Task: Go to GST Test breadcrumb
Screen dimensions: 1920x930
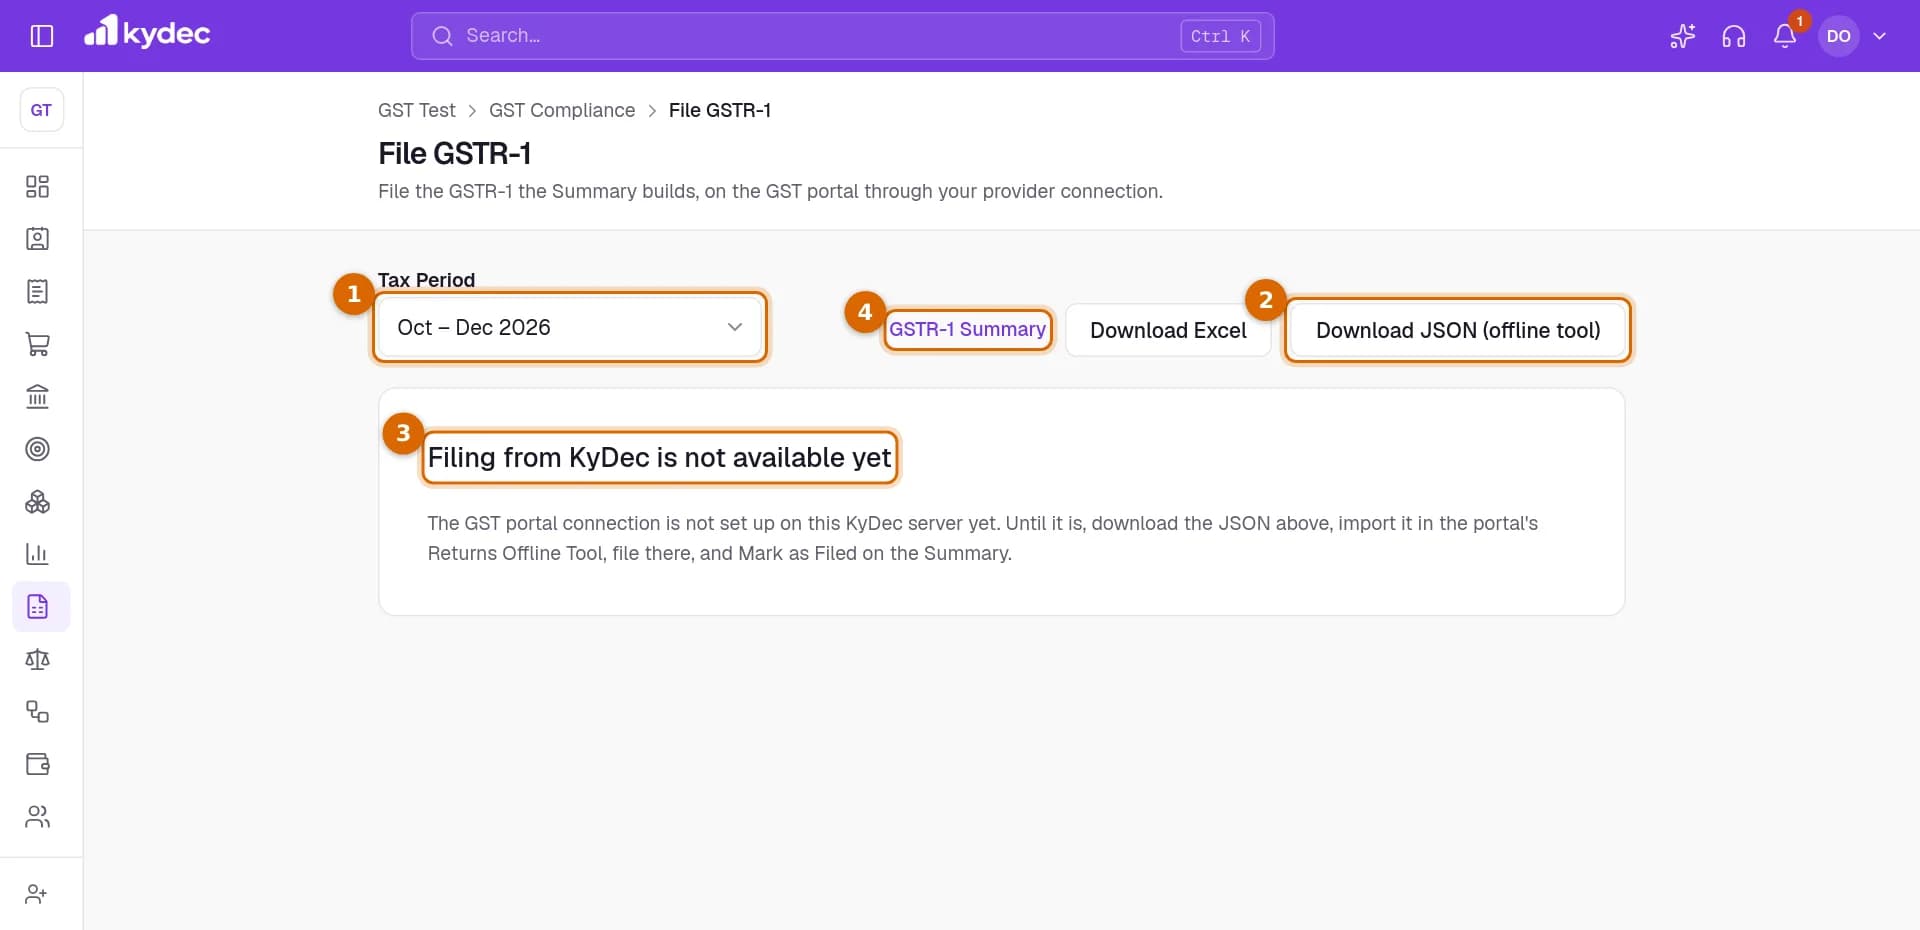Action: click(x=417, y=110)
